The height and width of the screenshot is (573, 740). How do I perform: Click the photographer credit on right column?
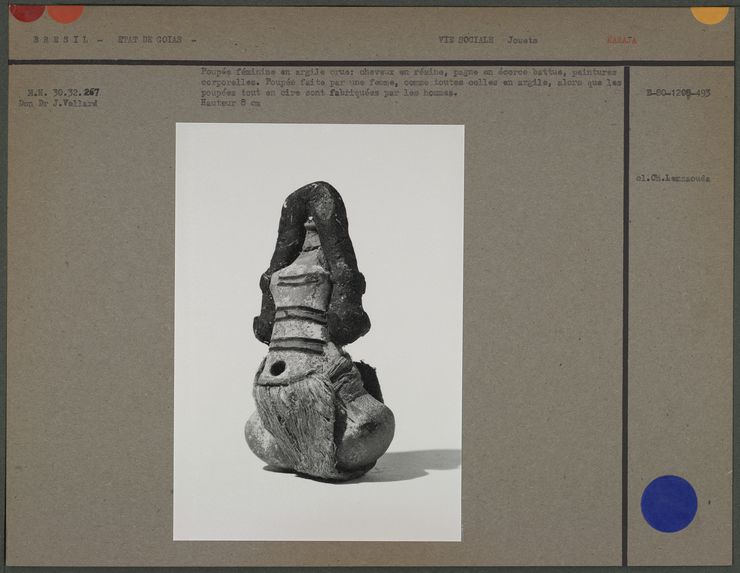pos(672,178)
